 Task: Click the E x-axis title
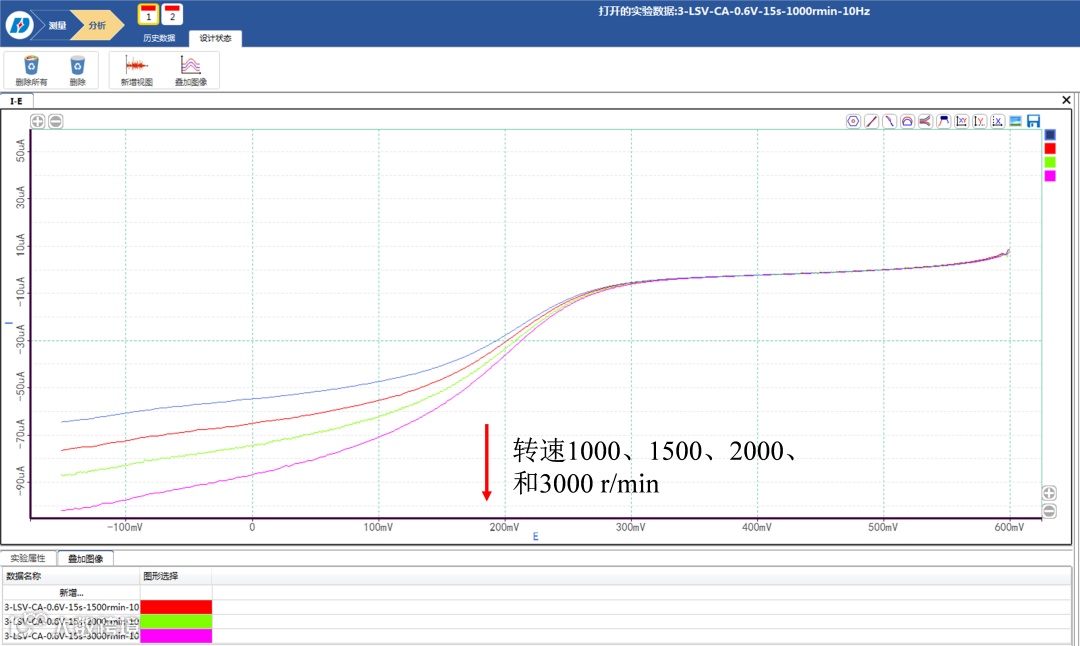(535, 536)
